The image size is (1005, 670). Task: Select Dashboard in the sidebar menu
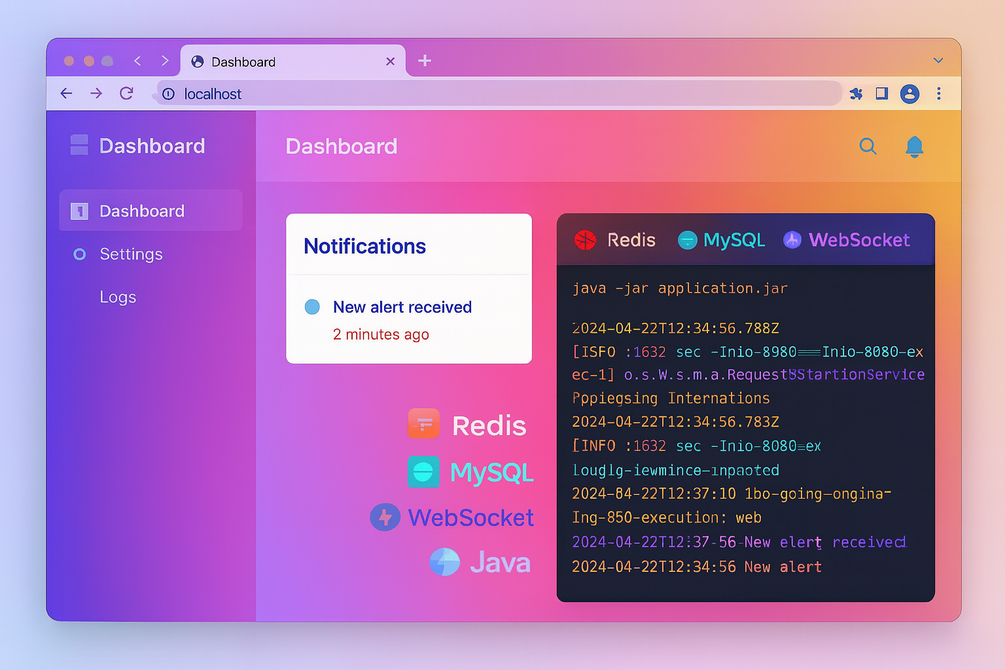[151, 210]
